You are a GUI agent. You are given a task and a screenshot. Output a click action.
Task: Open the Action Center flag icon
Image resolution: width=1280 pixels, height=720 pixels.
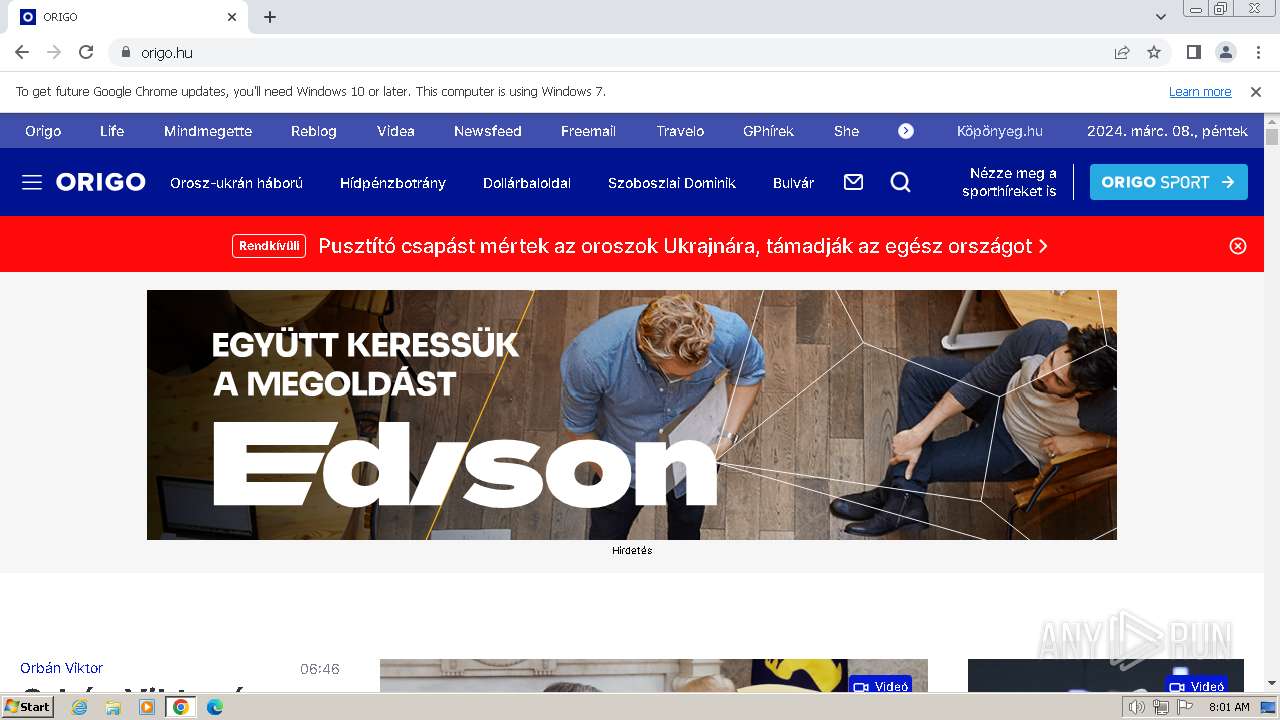point(1185,707)
